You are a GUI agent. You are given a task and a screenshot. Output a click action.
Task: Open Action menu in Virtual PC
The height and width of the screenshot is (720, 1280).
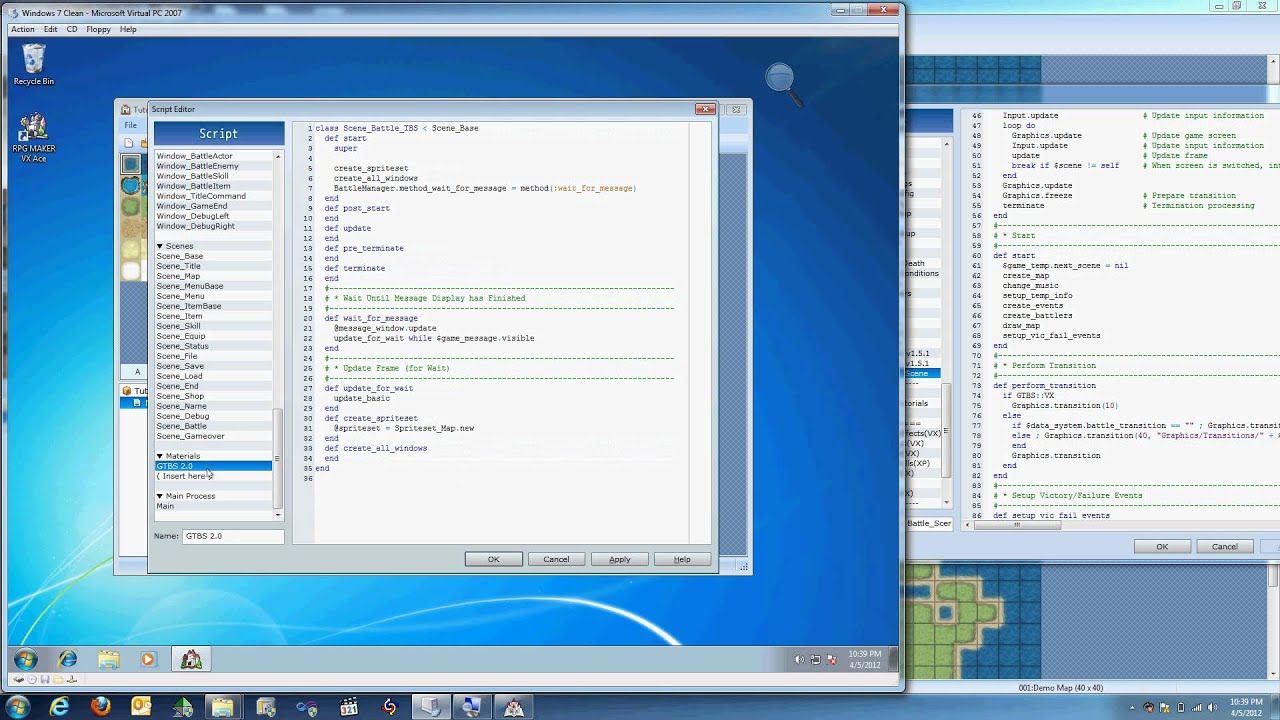(x=23, y=29)
